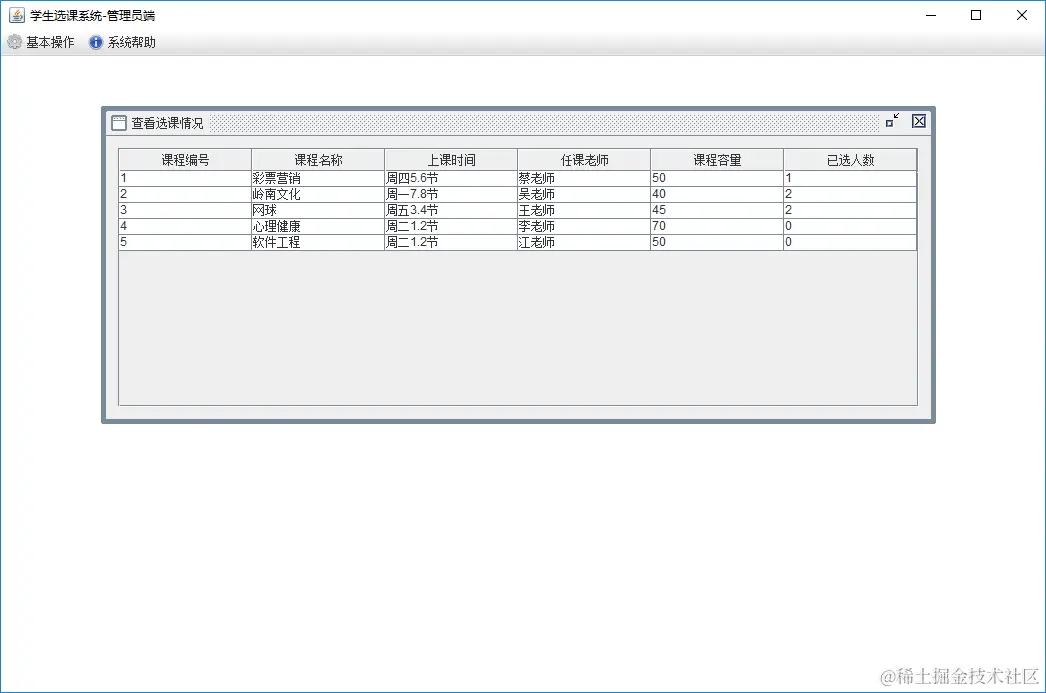Click the 周一7.8节 time cell

(451, 194)
